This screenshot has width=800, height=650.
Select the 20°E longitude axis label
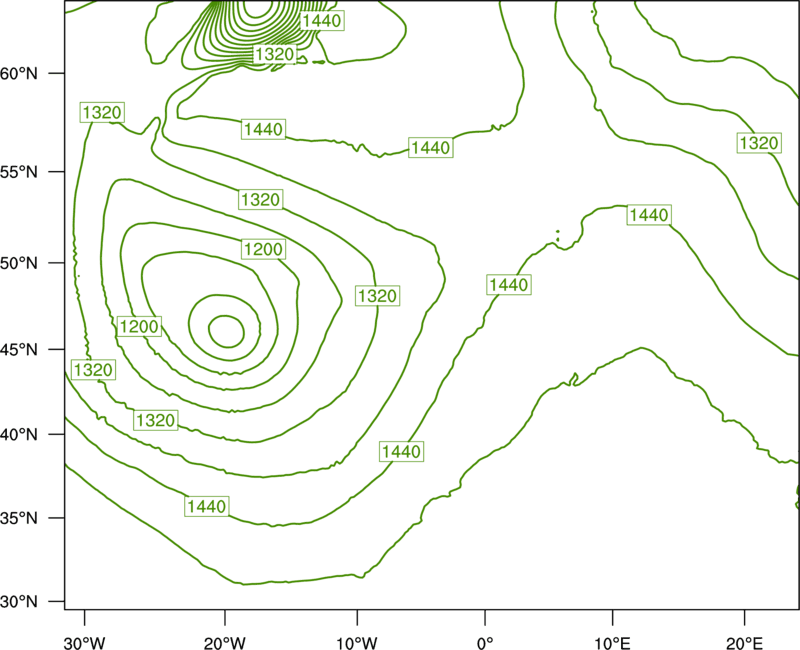[744, 643]
